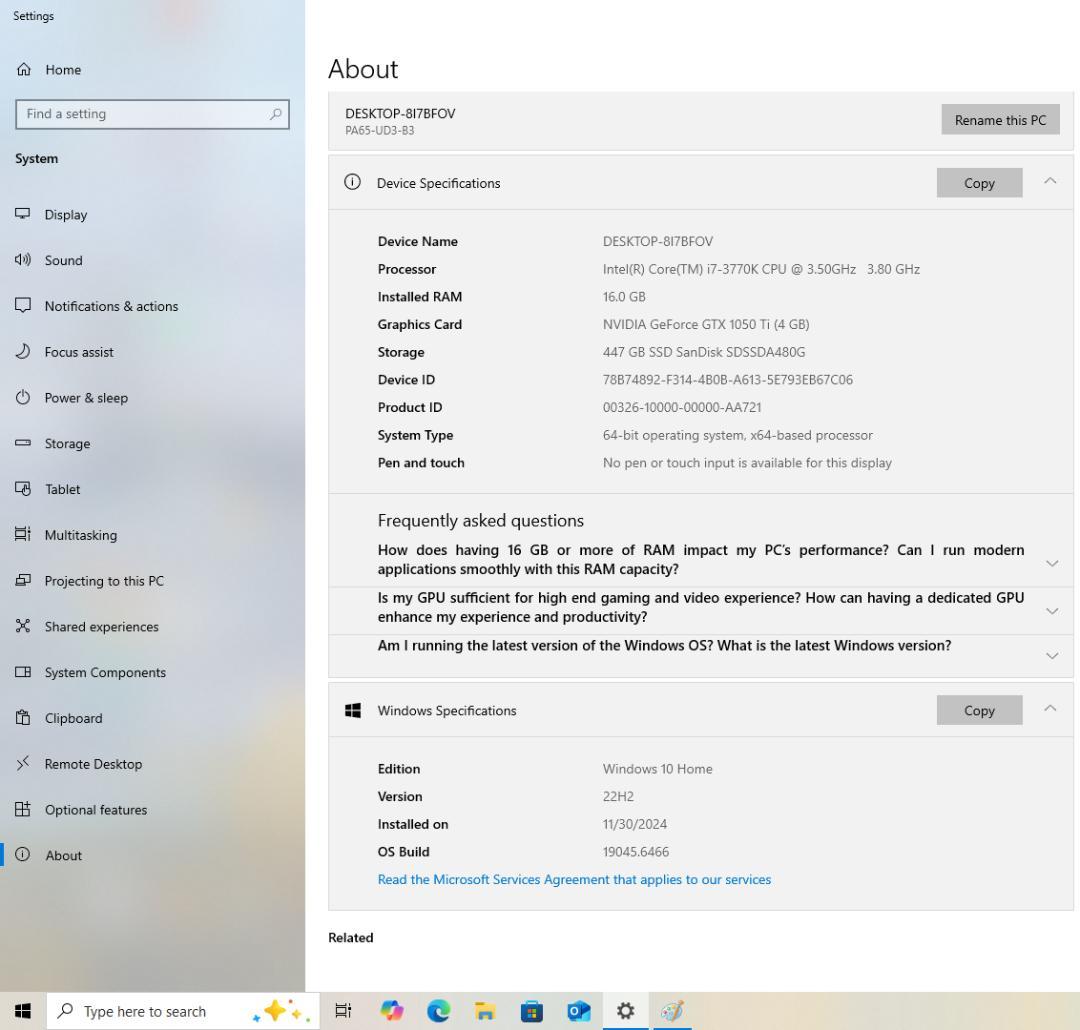Click the Windows Start button

(x=23, y=1011)
